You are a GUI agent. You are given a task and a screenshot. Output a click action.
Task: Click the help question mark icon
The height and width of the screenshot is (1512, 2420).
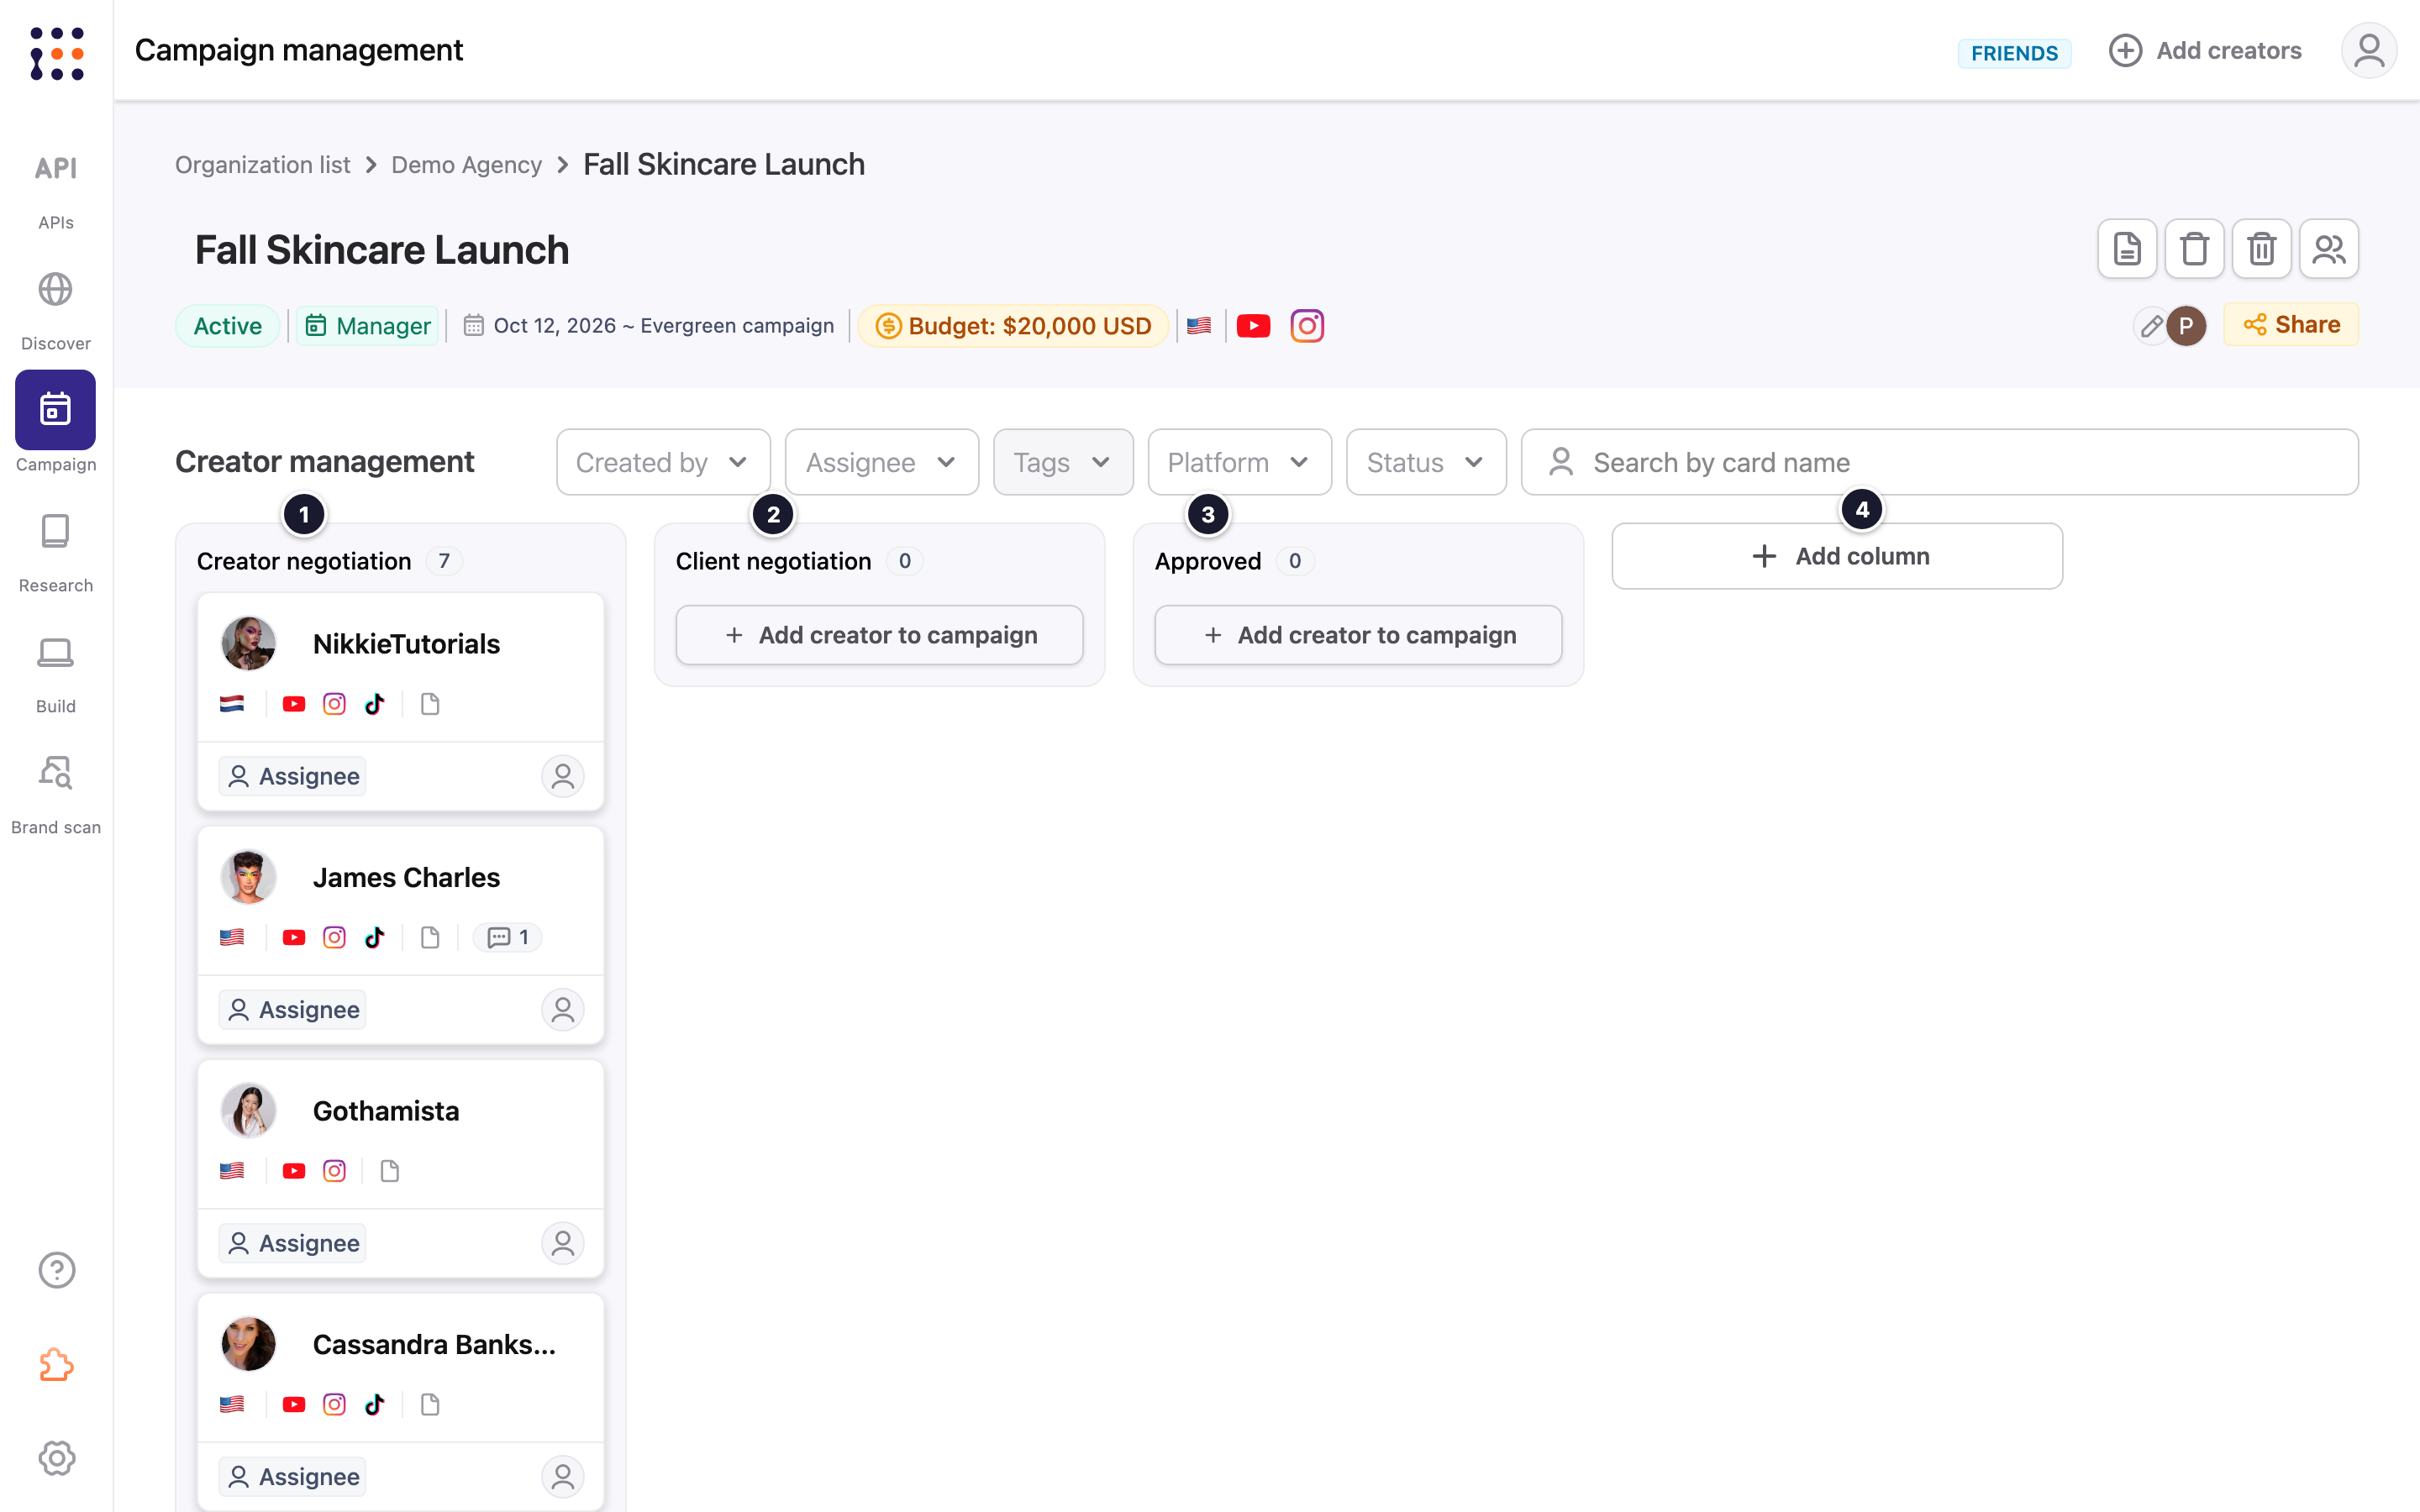tap(57, 1270)
